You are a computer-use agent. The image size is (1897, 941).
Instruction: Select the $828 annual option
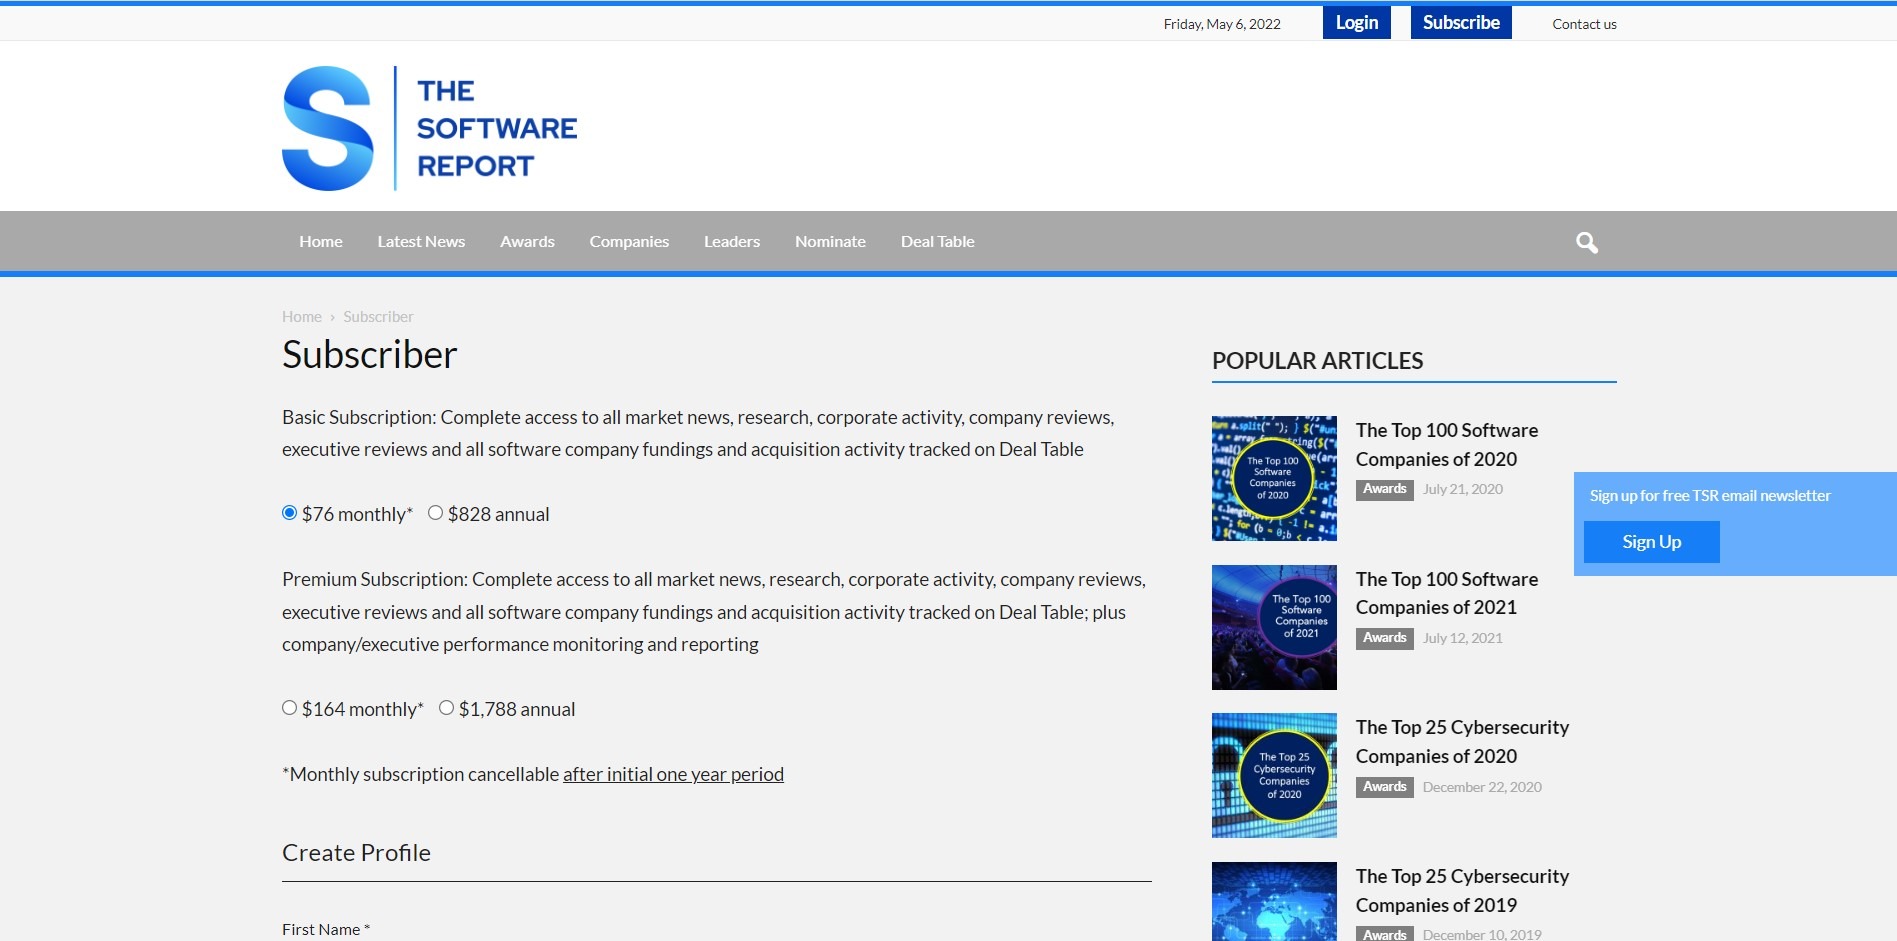click(435, 513)
